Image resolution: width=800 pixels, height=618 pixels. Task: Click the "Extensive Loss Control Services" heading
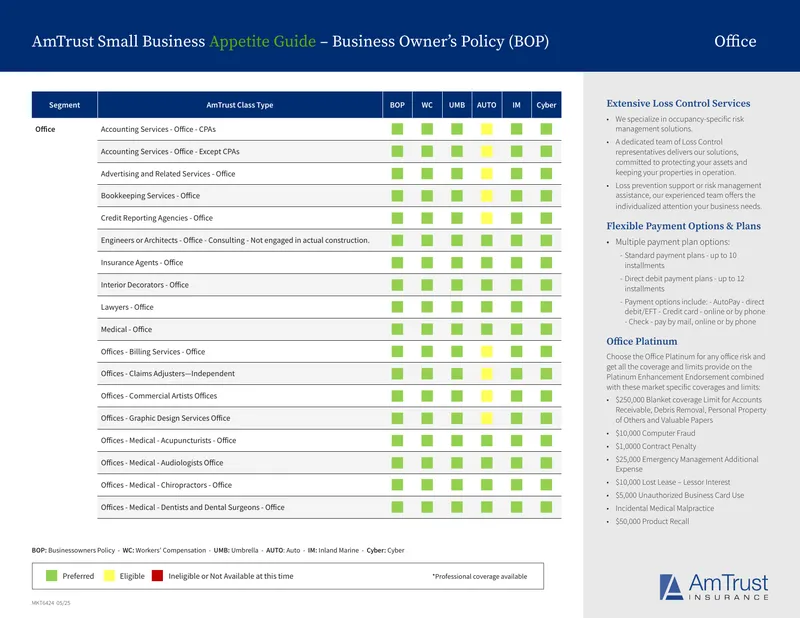[x=678, y=103]
